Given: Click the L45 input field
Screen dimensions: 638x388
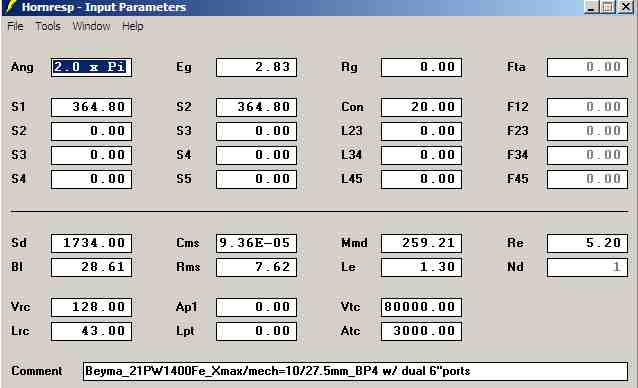Looking at the screenshot, I should click(x=421, y=179).
